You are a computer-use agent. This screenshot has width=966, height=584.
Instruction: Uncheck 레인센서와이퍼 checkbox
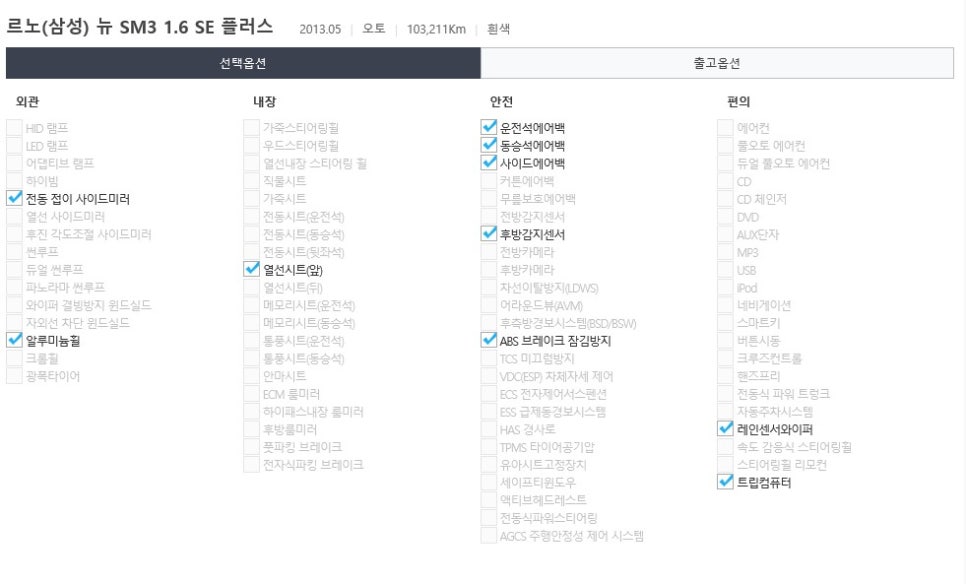coord(726,429)
